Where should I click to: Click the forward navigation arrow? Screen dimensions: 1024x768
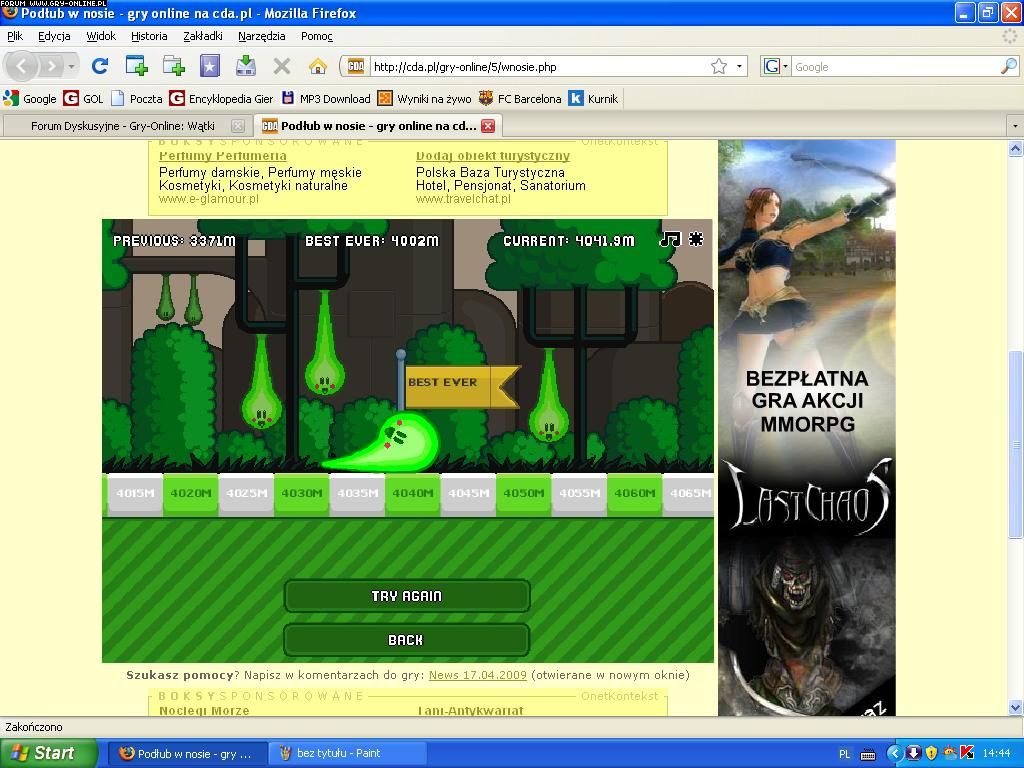51,66
